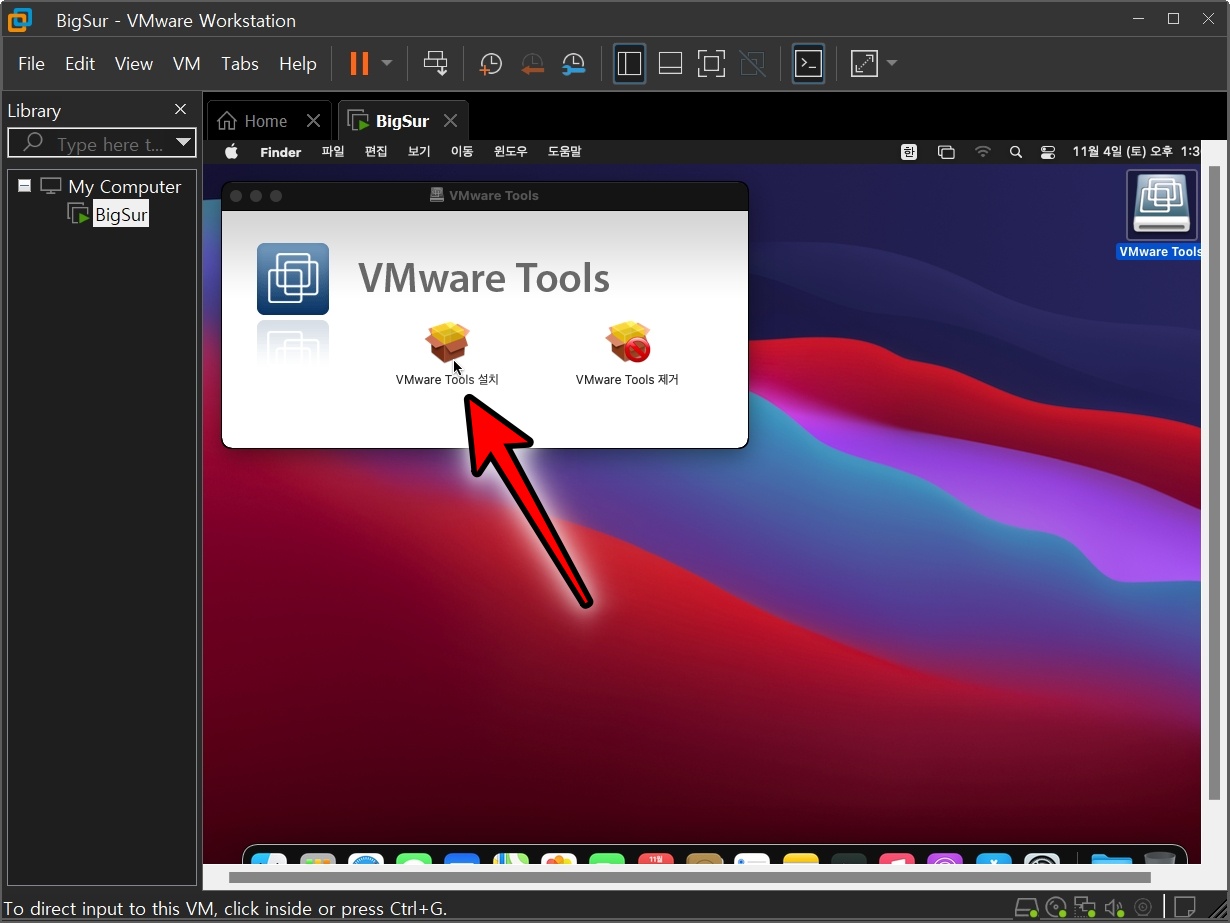The height and width of the screenshot is (923, 1230).
Task: Open the 이동 menu in Finder
Action: coord(462,152)
